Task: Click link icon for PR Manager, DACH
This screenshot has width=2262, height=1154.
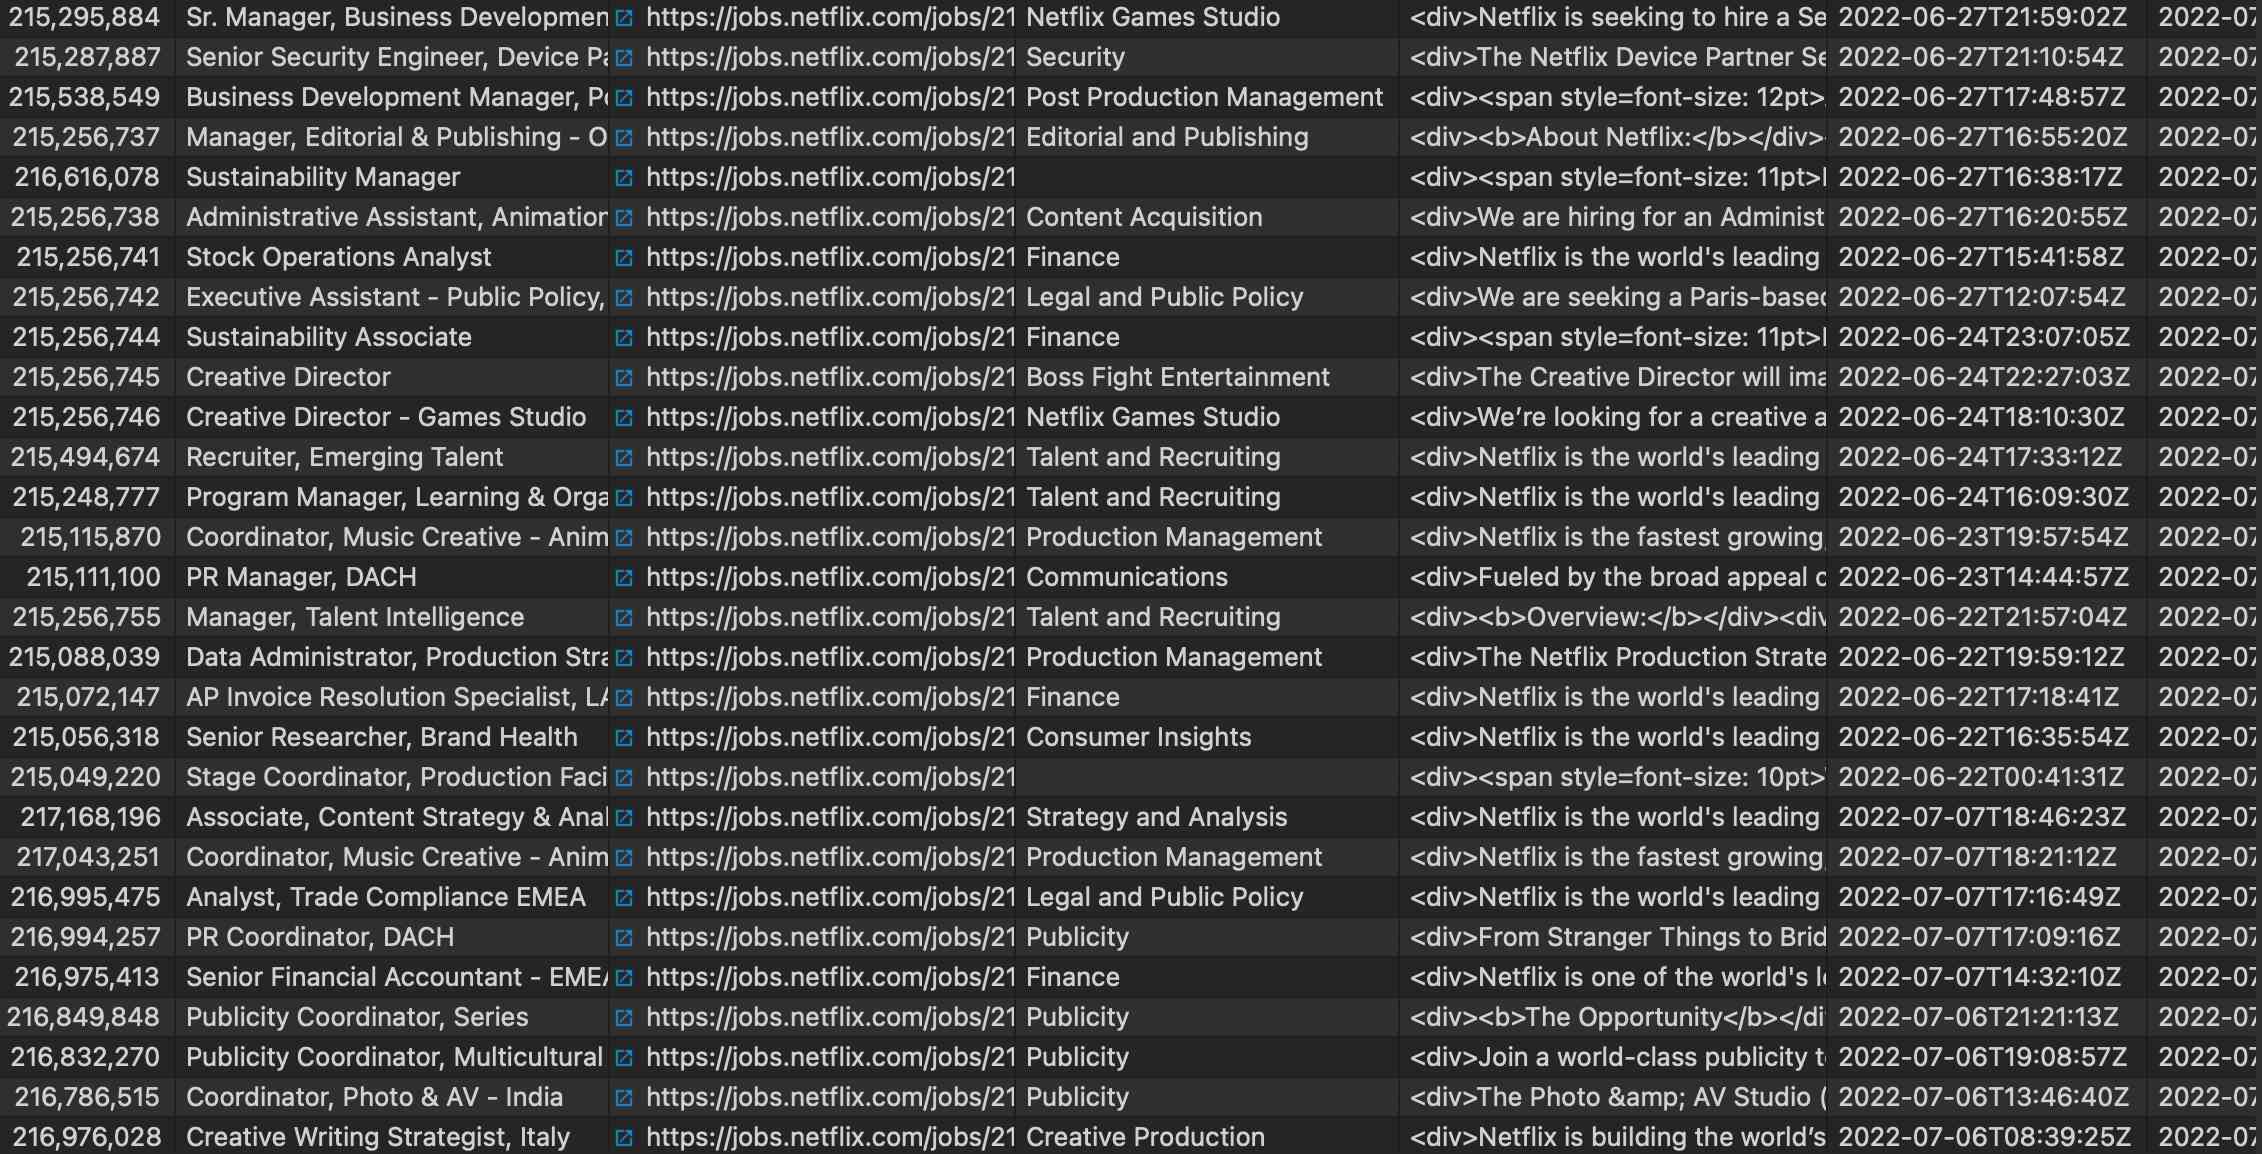Action: 624,578
